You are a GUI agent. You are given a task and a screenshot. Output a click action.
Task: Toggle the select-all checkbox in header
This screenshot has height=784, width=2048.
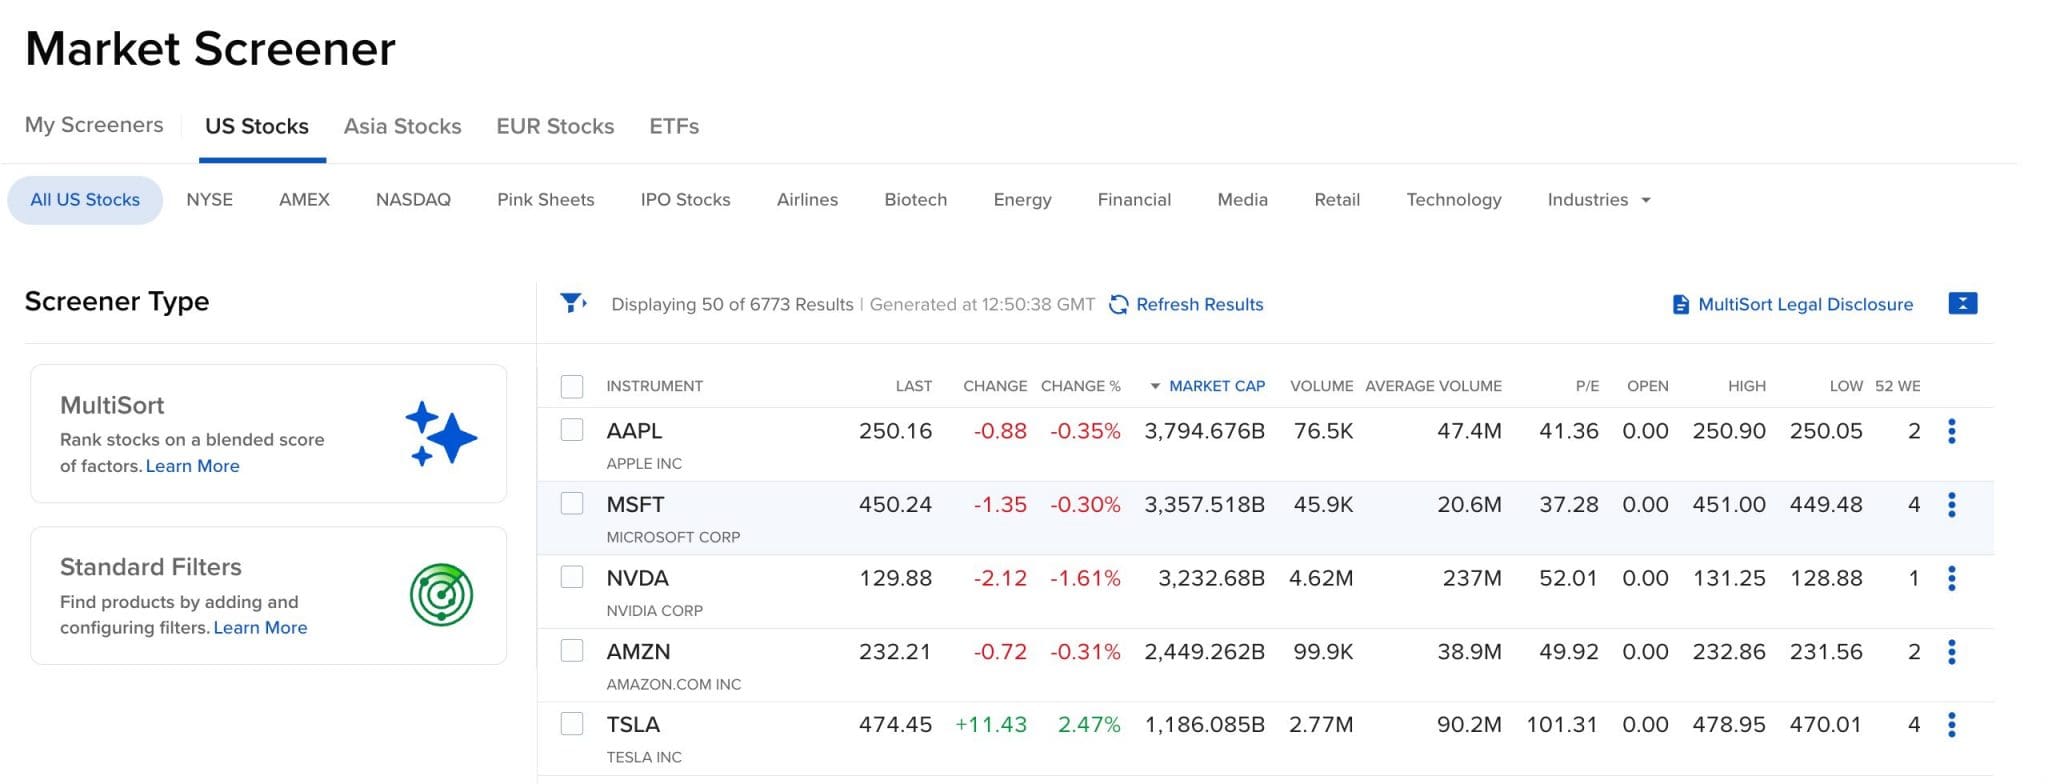572,386
